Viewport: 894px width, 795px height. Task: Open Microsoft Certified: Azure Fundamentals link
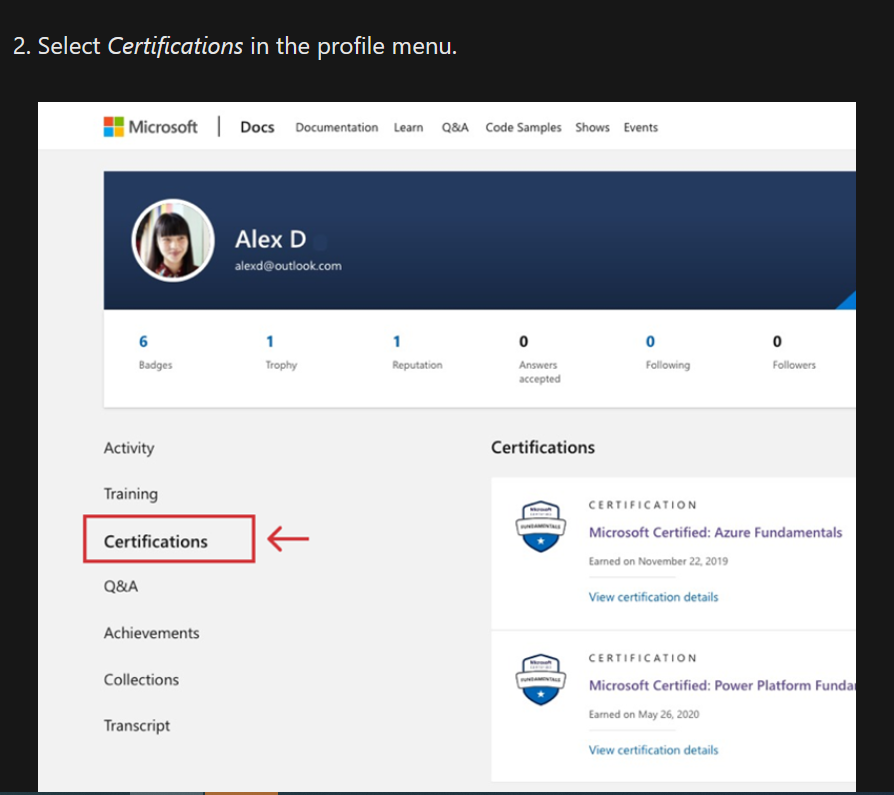click(x=716, y=532)
